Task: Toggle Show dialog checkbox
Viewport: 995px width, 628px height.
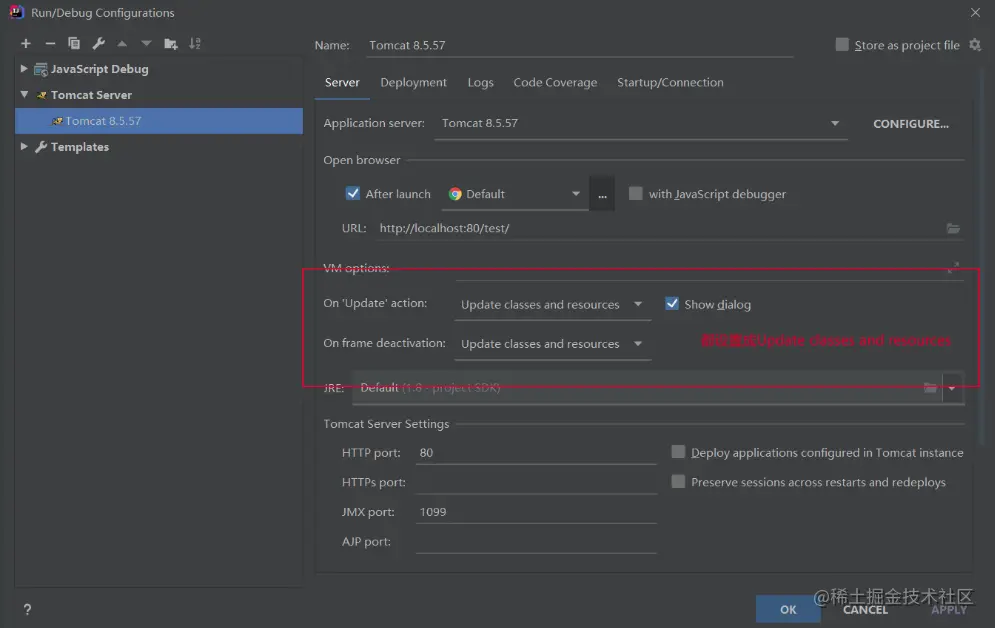Action: 671,304
